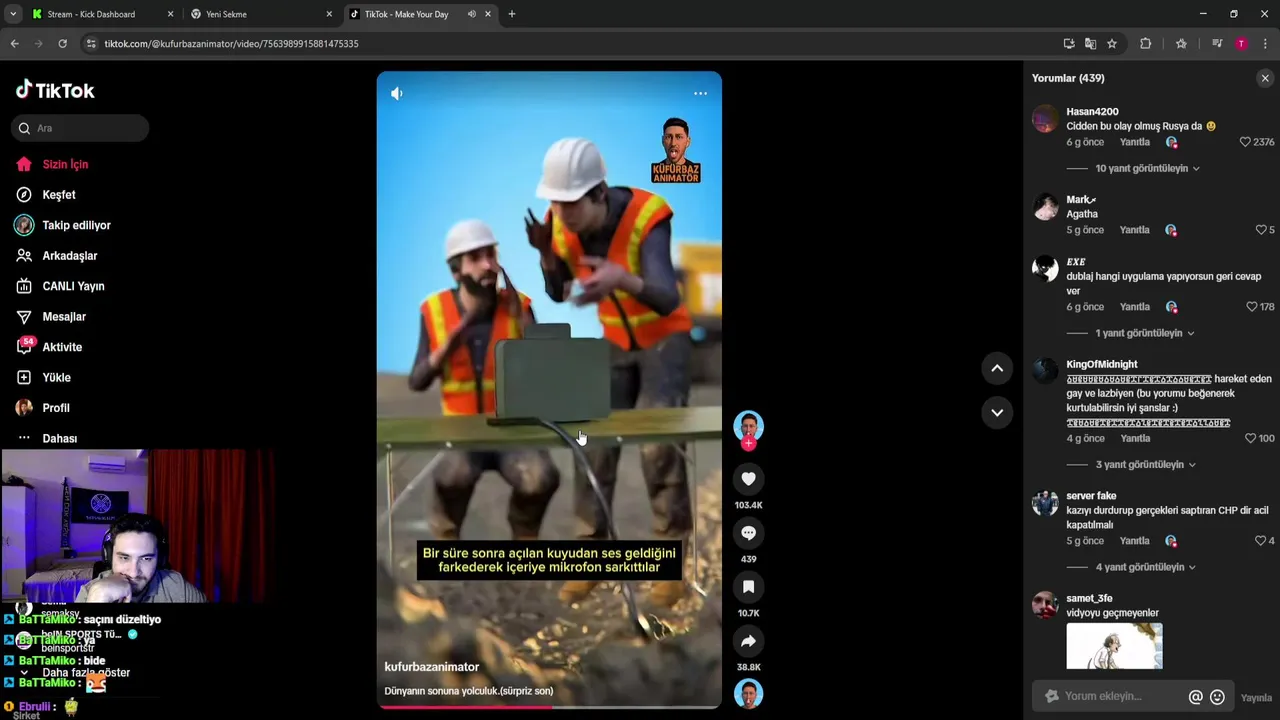Screen dimensions: 1280x720
Task: Open Sizin İçin feed
Action: [65, 164]
